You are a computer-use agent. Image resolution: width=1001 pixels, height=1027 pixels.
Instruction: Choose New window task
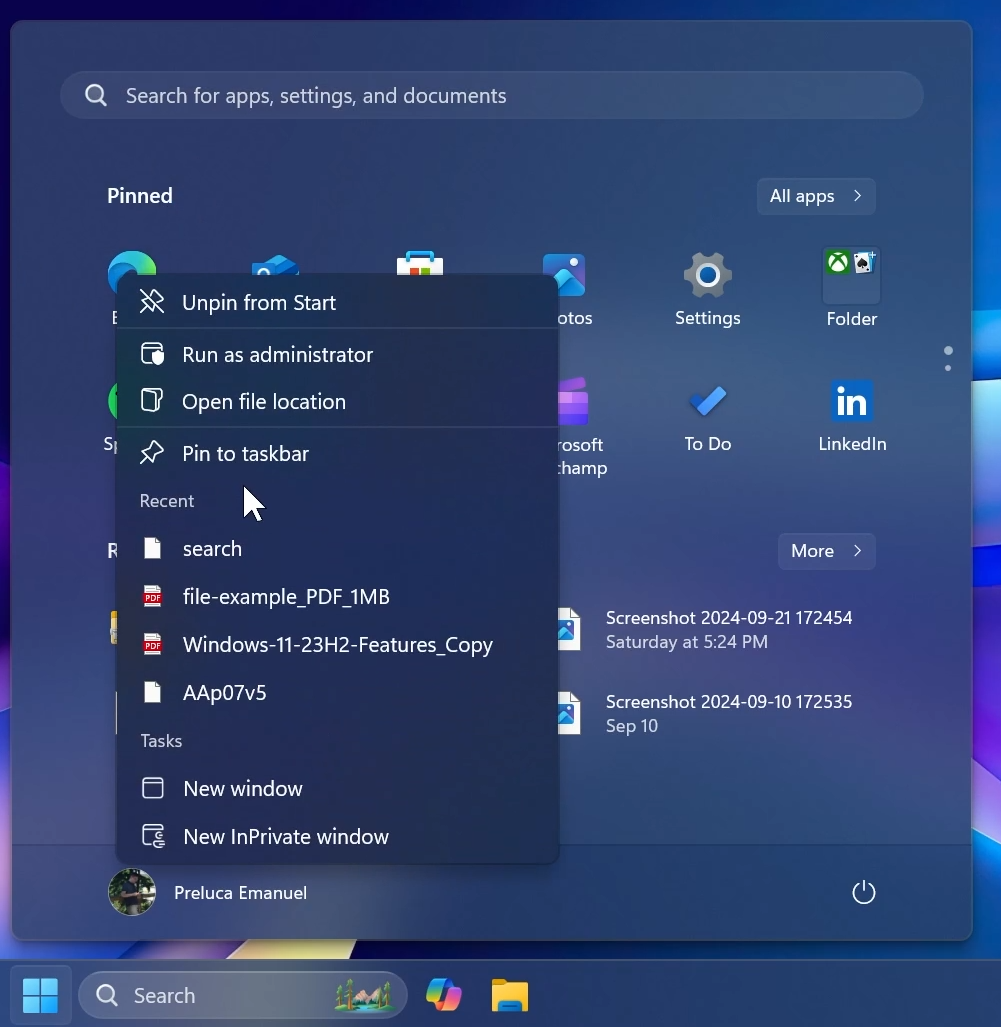pyautogui.click(x=337, y=788)
